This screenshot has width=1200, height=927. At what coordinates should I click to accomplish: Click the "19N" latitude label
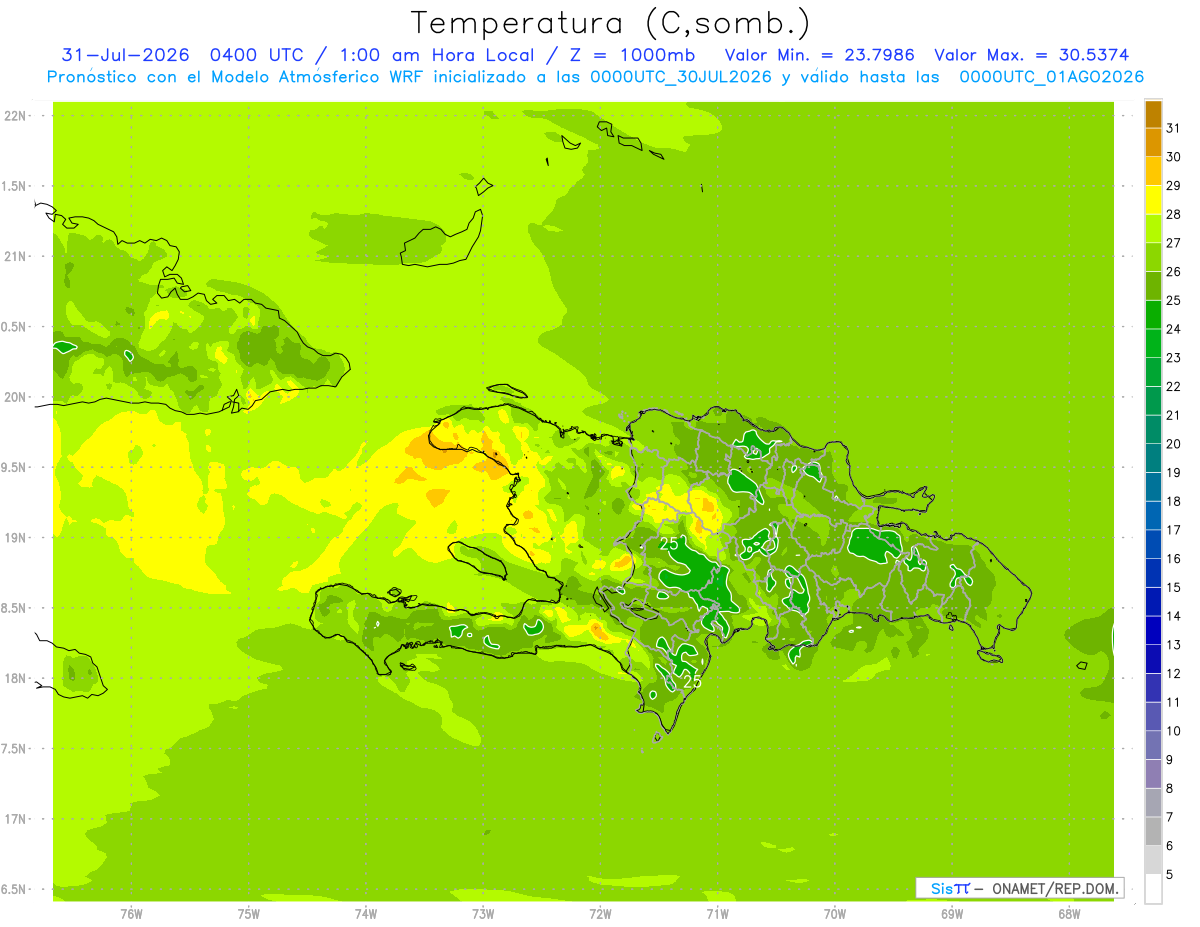(x=15, y=538)
